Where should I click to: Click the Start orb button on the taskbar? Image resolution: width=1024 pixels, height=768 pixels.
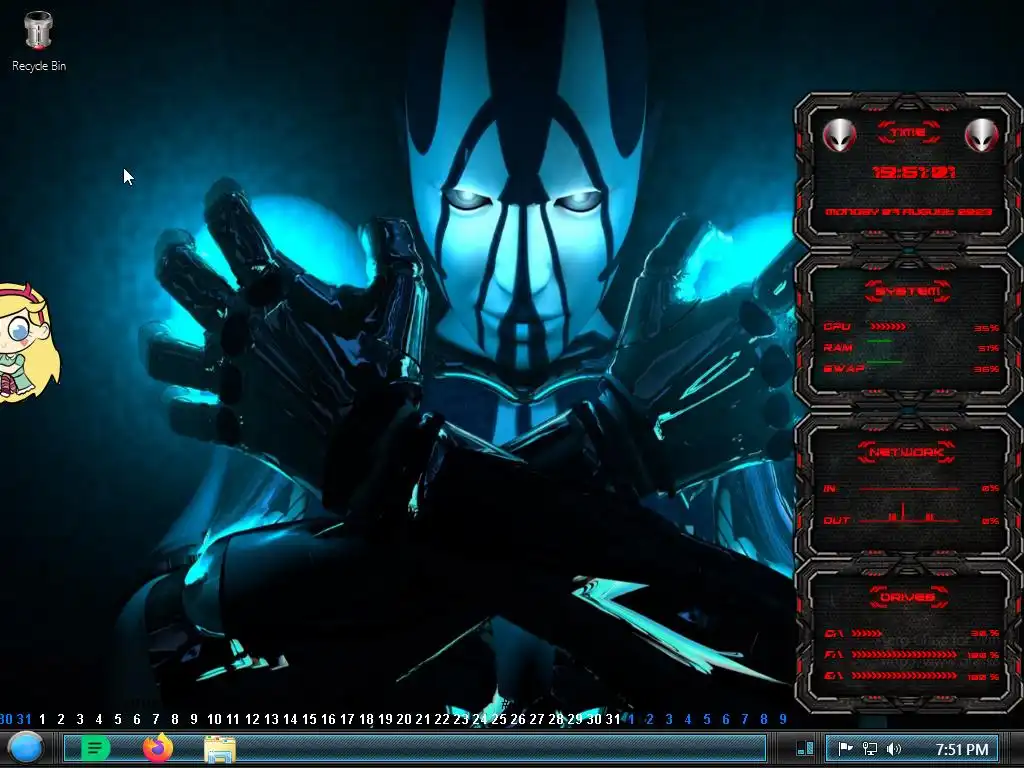25,748
